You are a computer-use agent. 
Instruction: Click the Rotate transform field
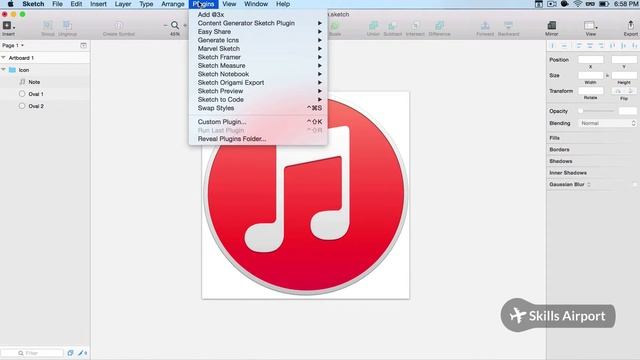pos(591,91)
